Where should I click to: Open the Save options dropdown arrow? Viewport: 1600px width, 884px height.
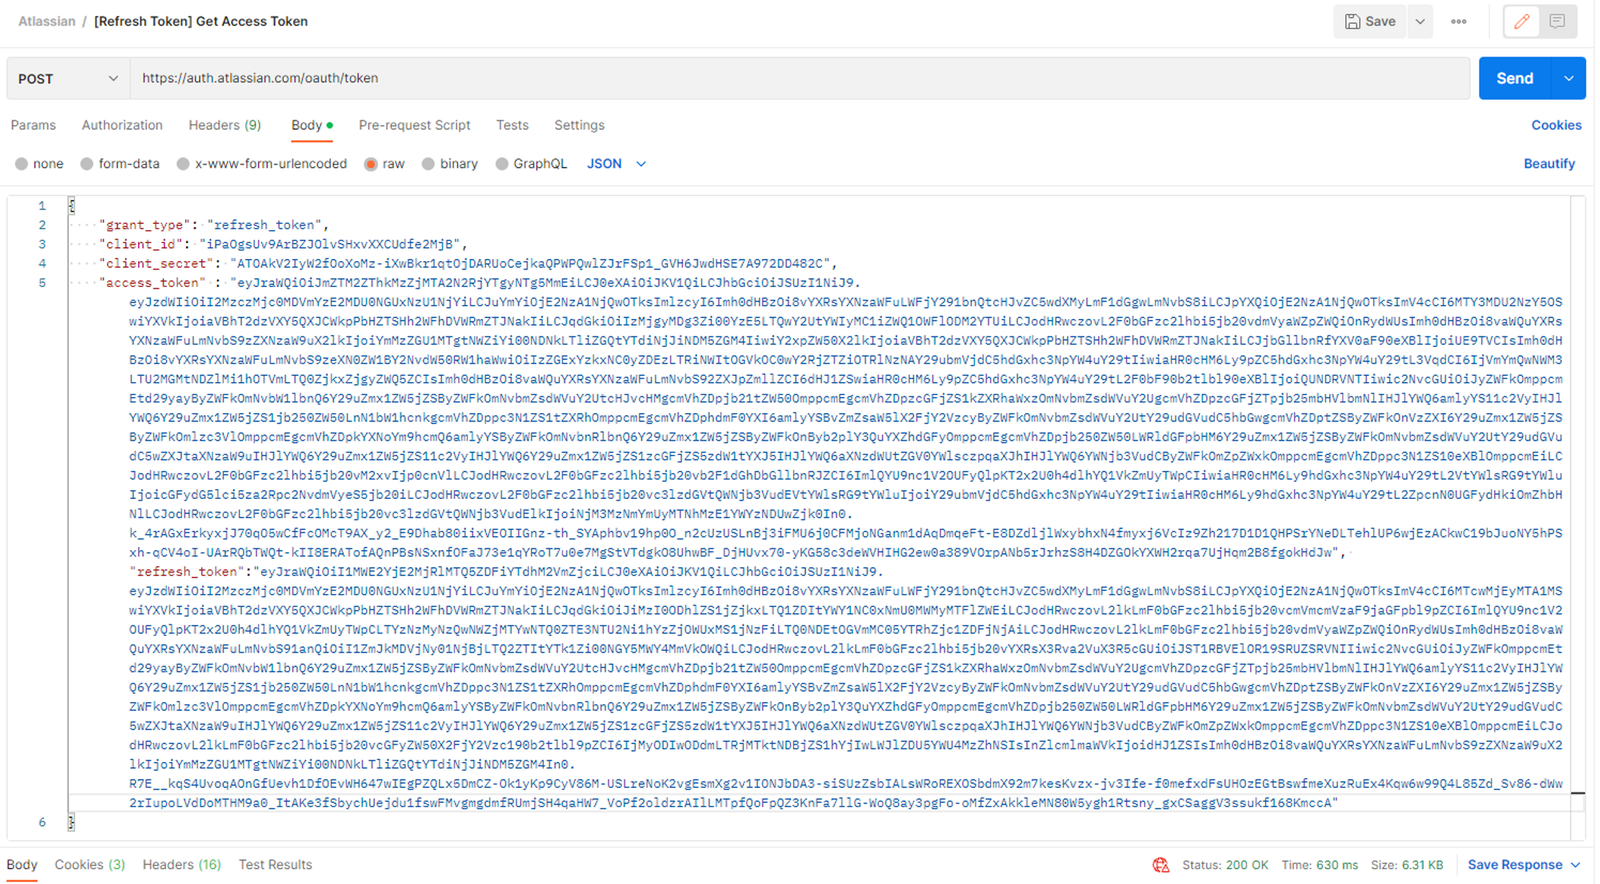(1420, 21)
